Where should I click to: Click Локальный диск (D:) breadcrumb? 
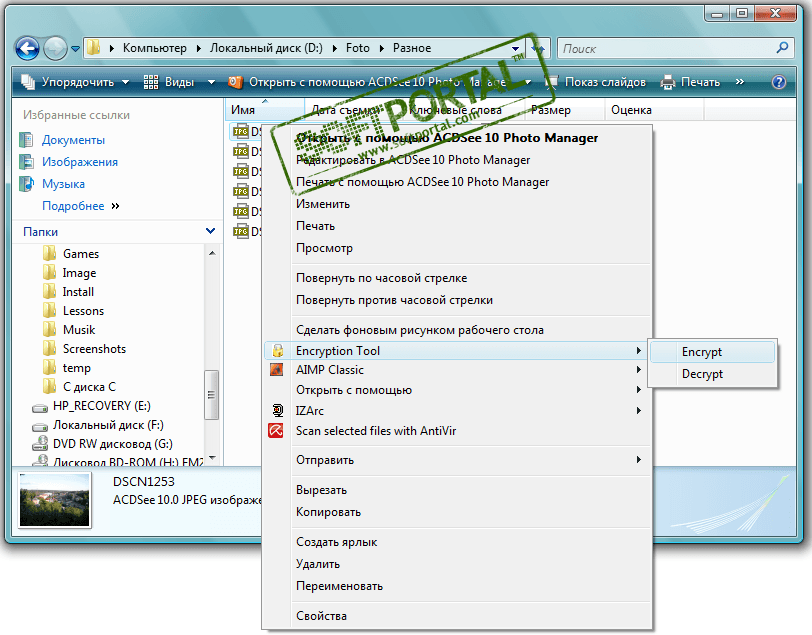pos(266,48)
